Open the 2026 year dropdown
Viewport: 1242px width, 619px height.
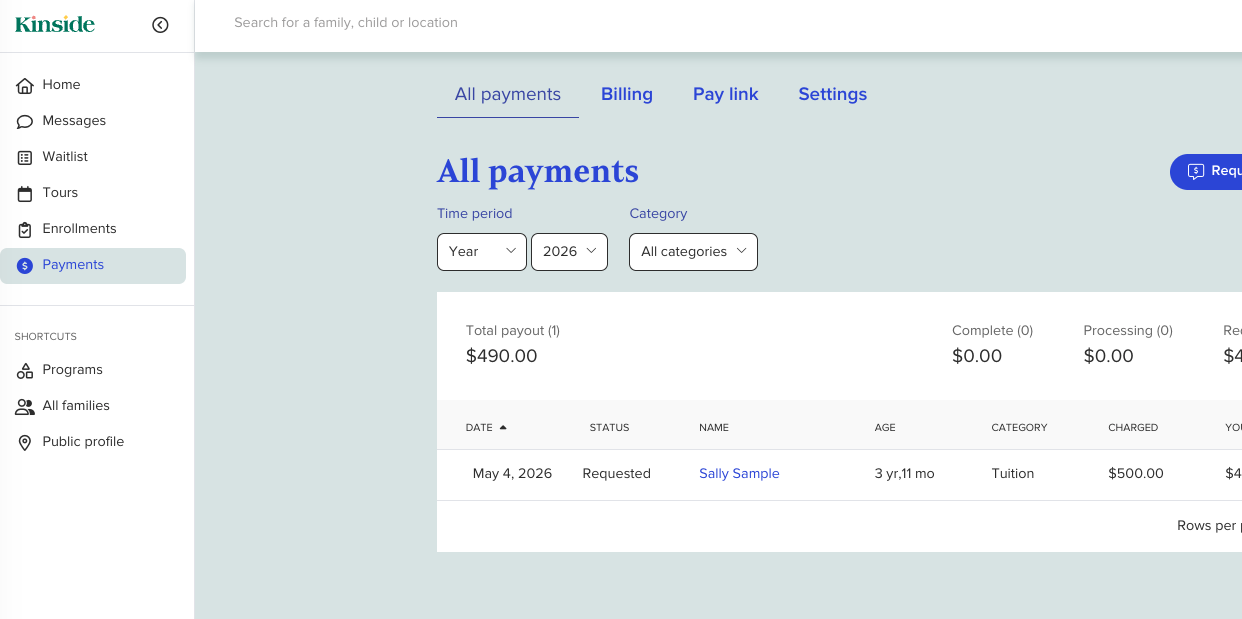click(569, 252)
